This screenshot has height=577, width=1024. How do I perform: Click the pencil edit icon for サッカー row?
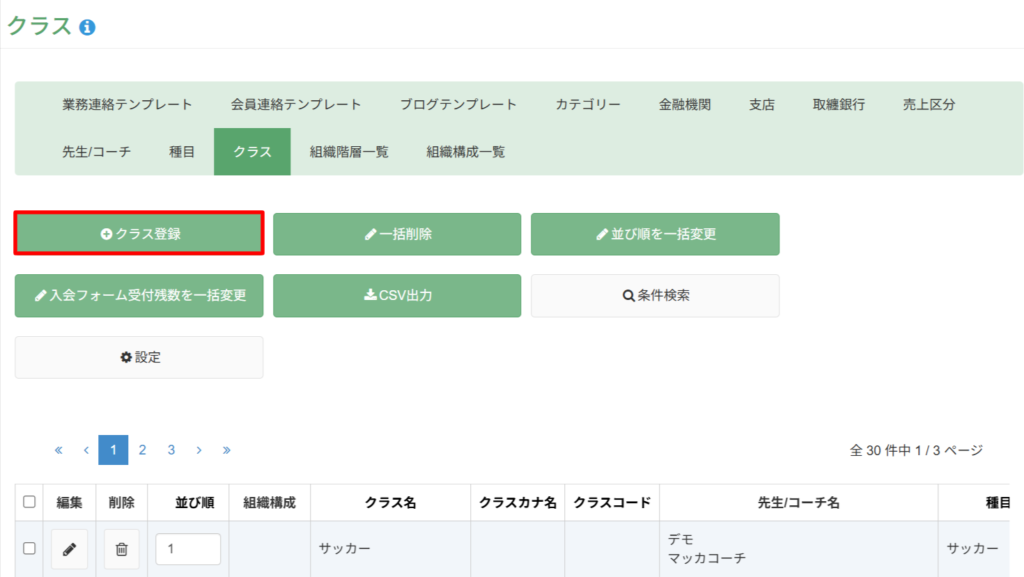(69, 549)
